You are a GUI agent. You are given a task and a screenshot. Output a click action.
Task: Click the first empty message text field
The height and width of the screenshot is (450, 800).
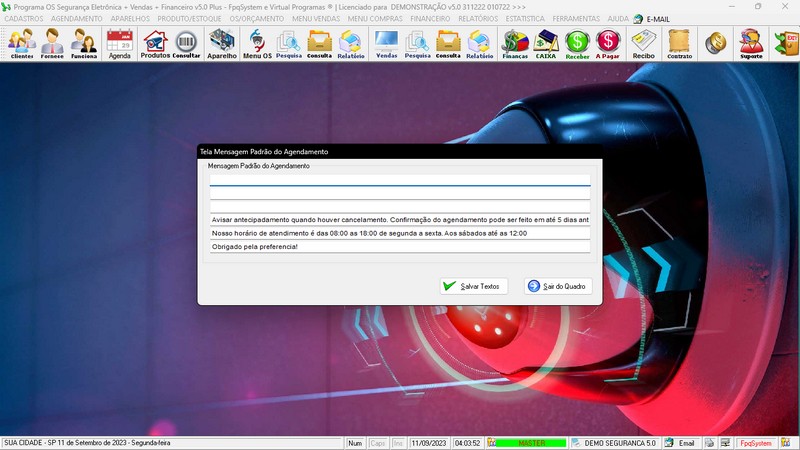(x=399, y=181)
